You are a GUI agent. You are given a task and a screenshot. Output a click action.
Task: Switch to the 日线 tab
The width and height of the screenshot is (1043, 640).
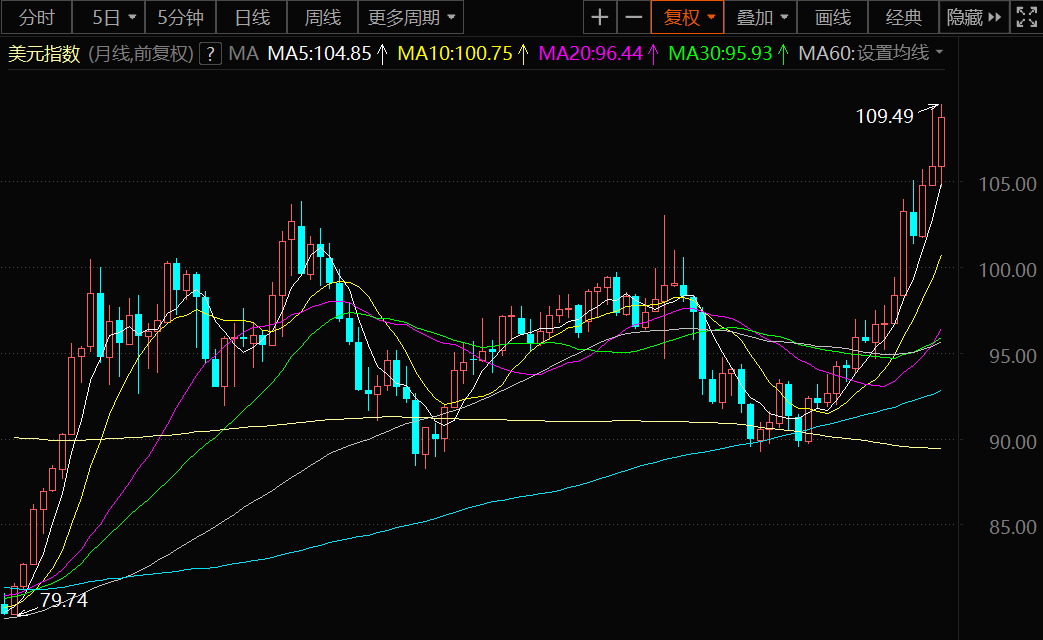252,17
